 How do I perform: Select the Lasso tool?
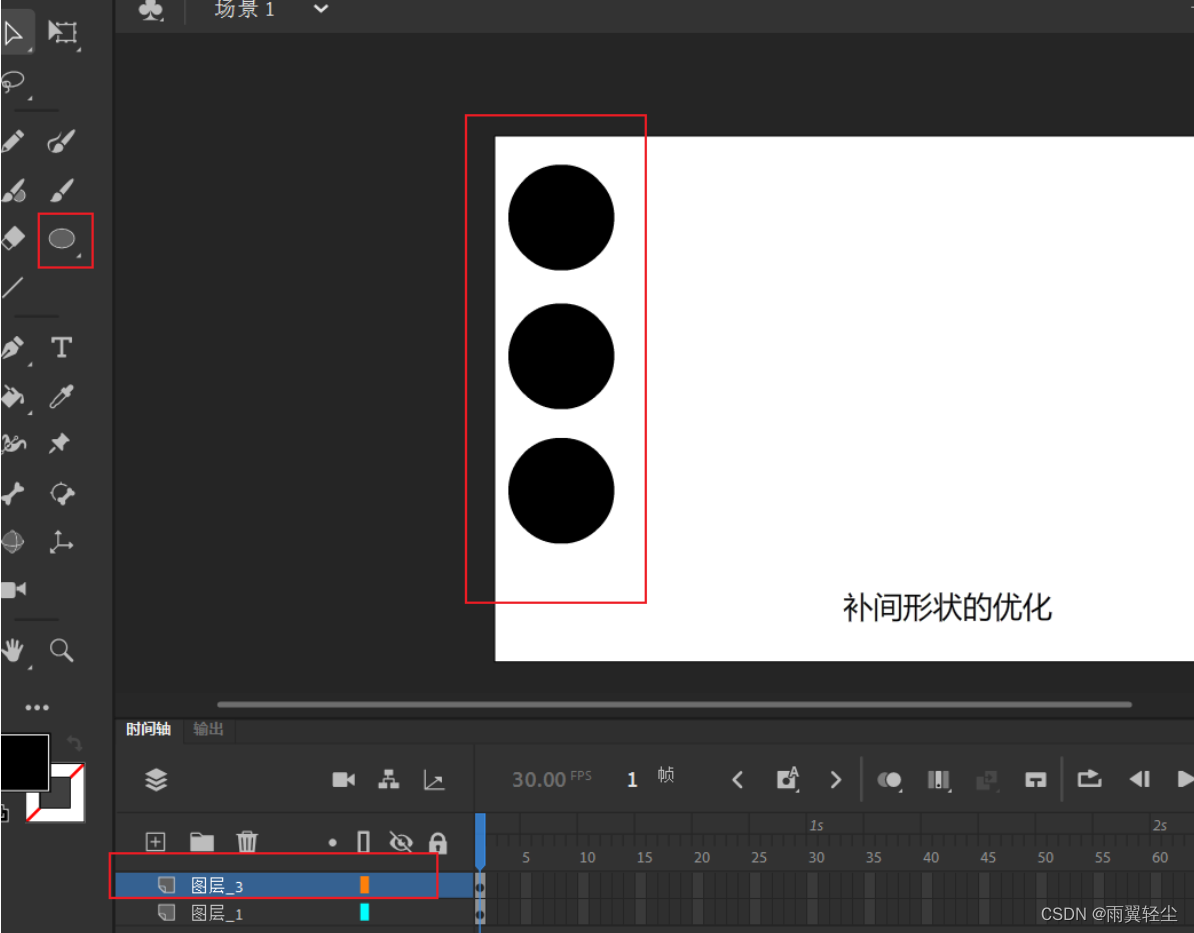(14, 81)
